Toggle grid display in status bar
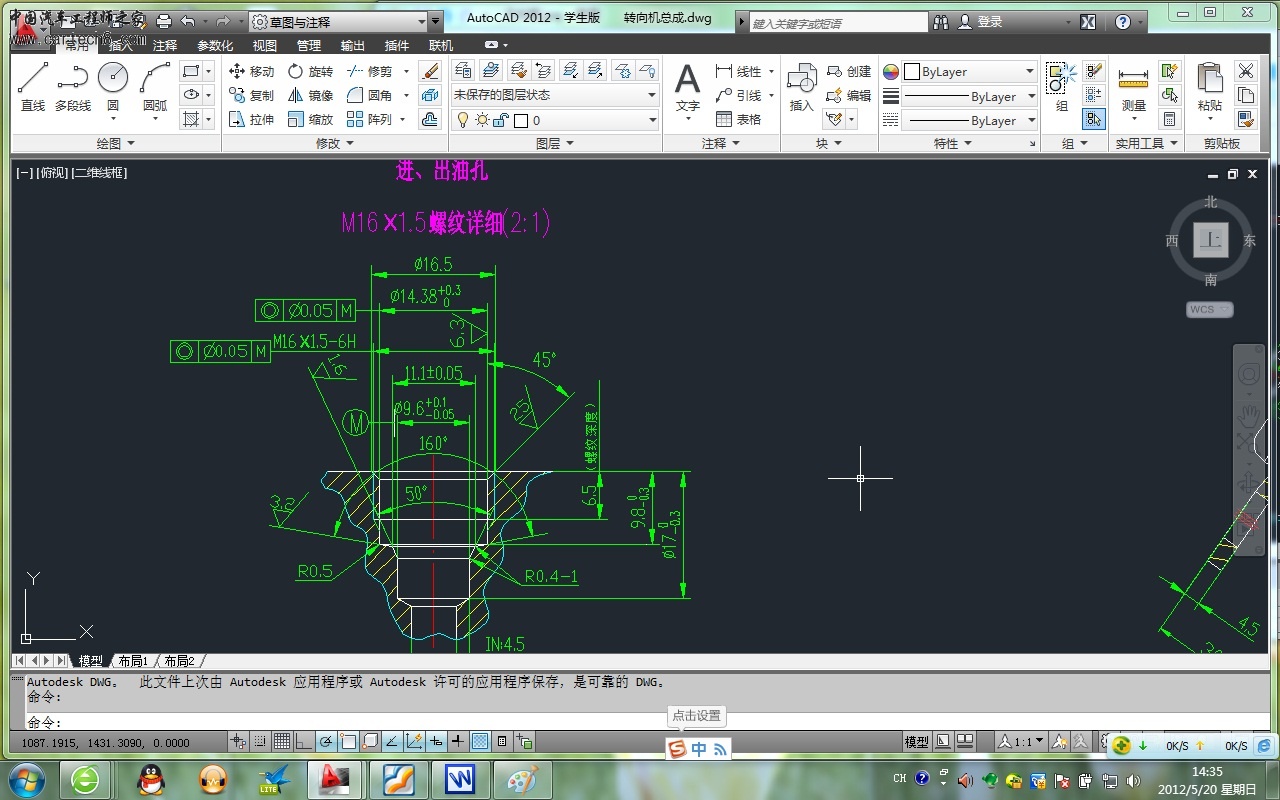 tap(282, 741)
